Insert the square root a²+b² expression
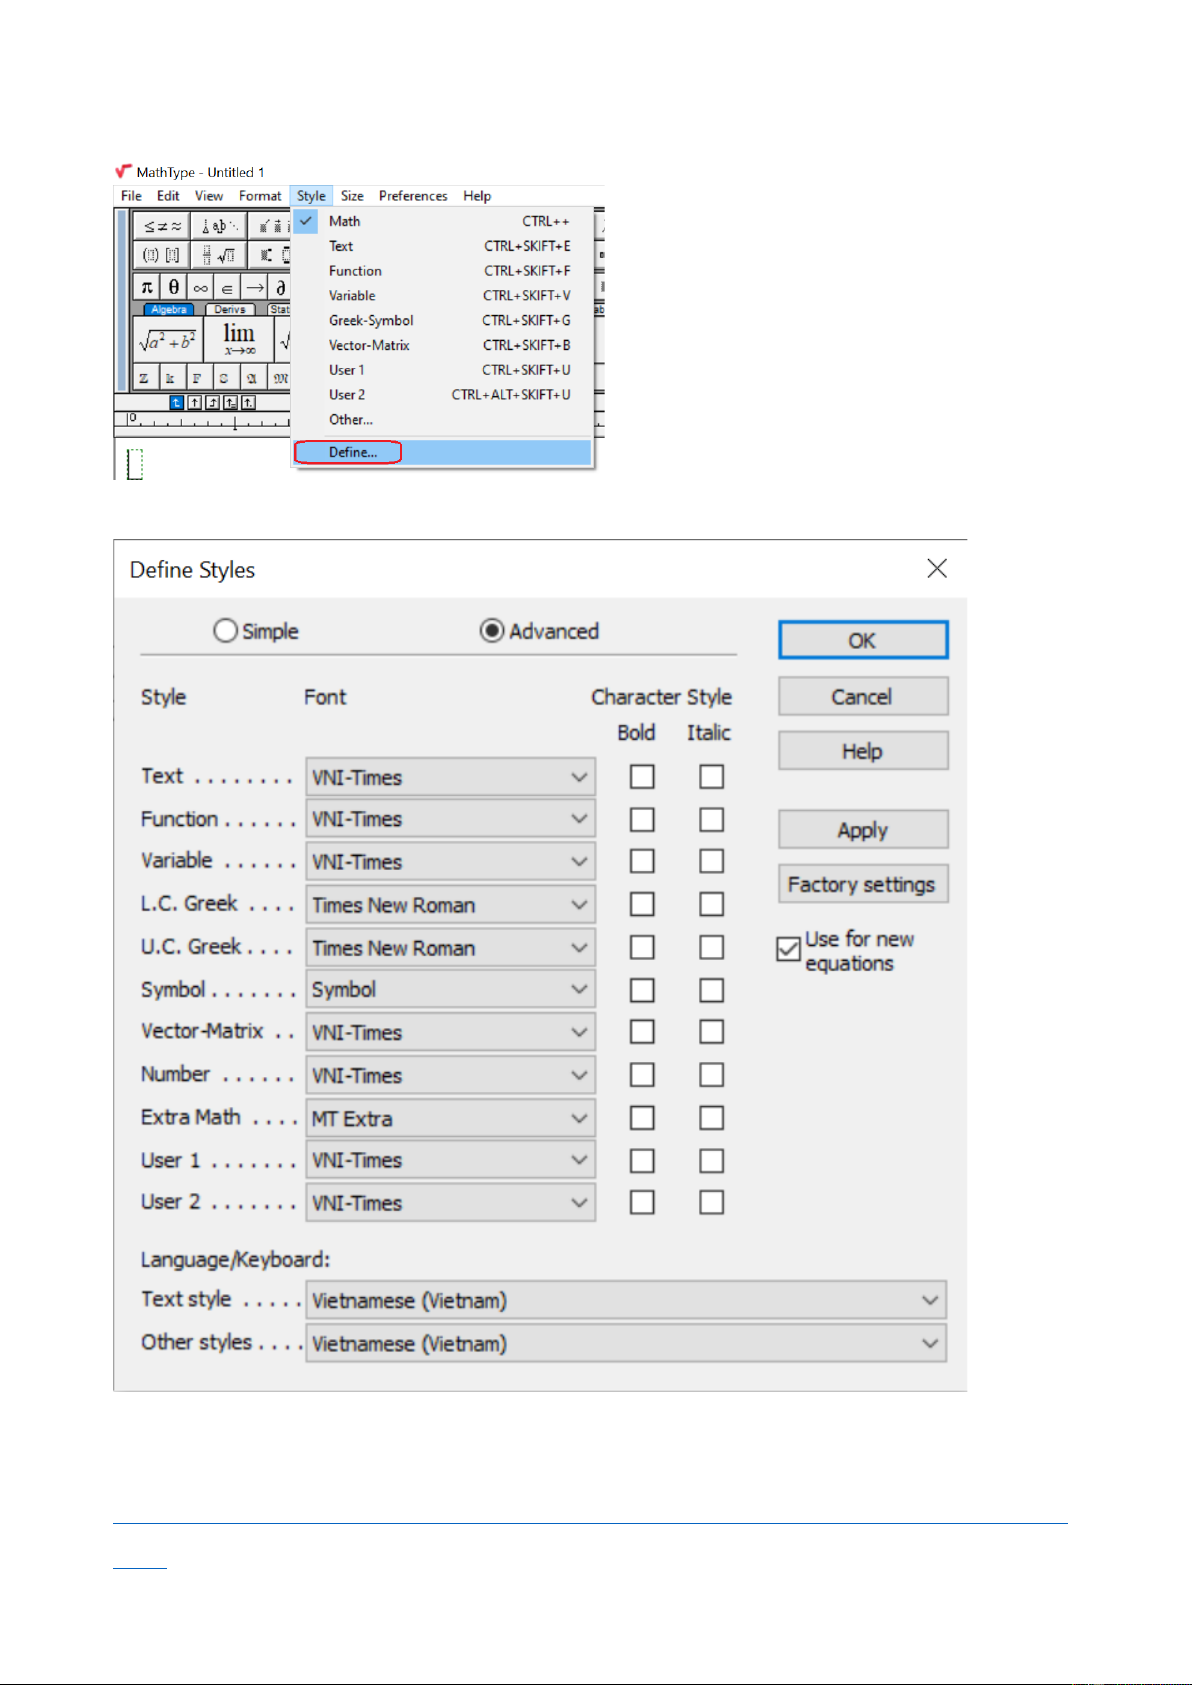The width and height of the screenshot is (1192, 1685). (167, 340)
